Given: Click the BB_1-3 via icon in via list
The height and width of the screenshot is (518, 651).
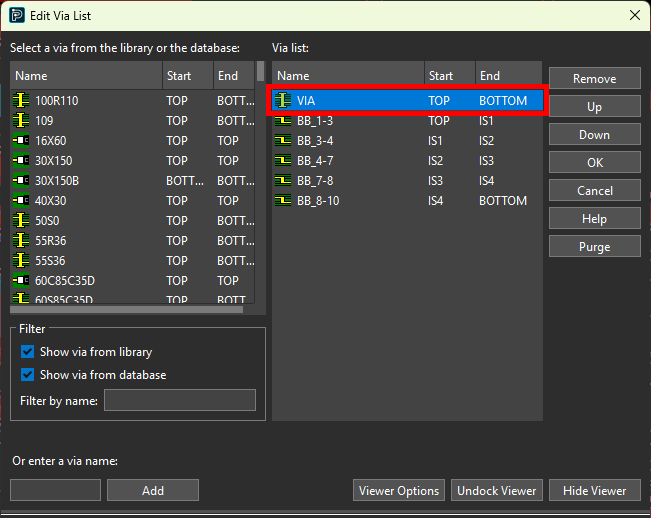Looking at the screenshot, I should click(x=284, y=121).
